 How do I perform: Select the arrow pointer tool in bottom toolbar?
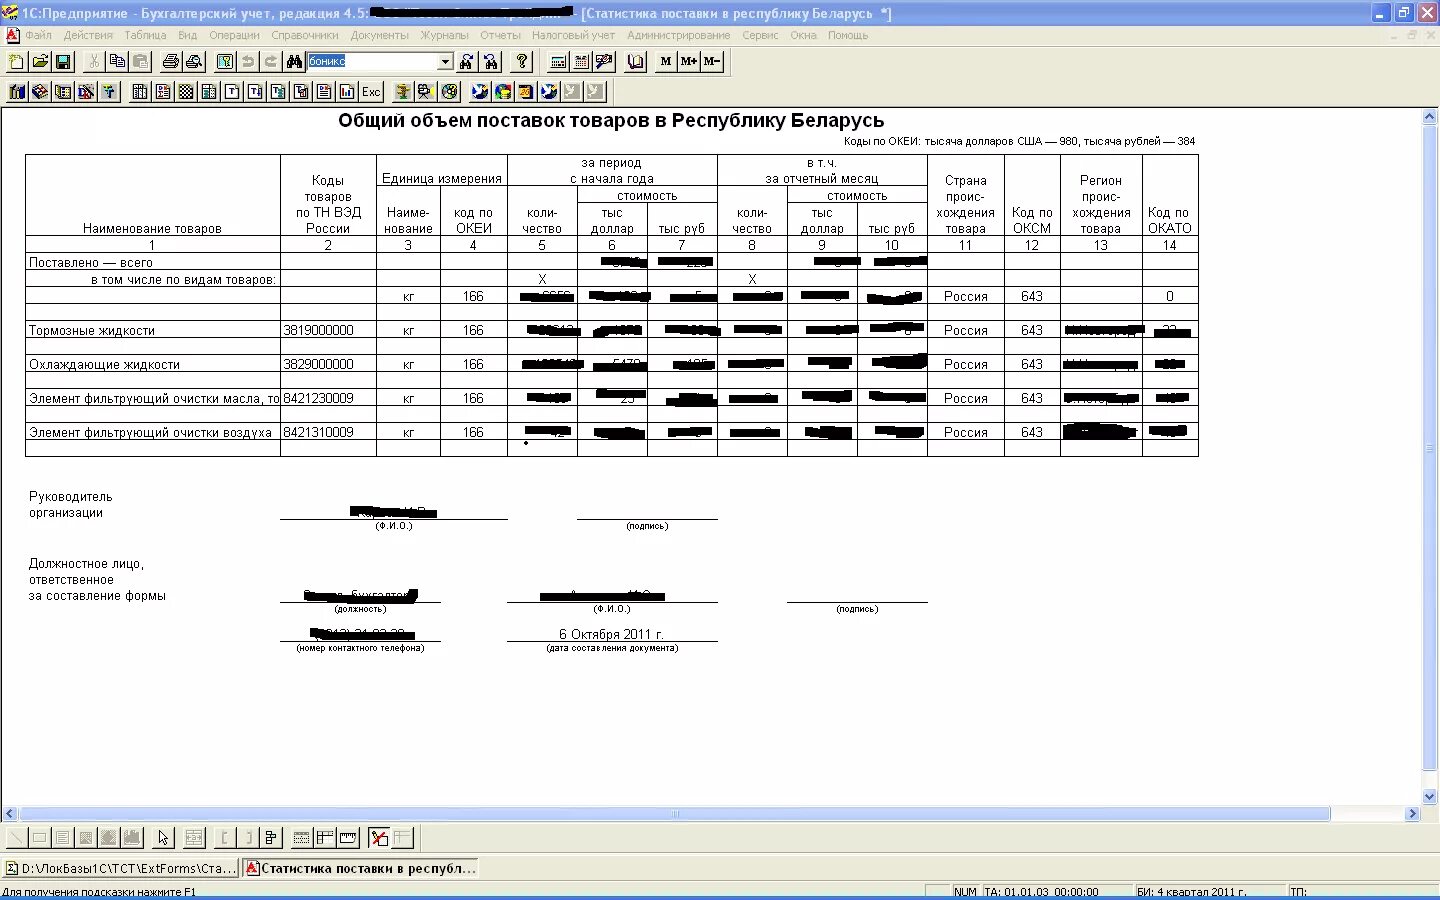[164, 838]
